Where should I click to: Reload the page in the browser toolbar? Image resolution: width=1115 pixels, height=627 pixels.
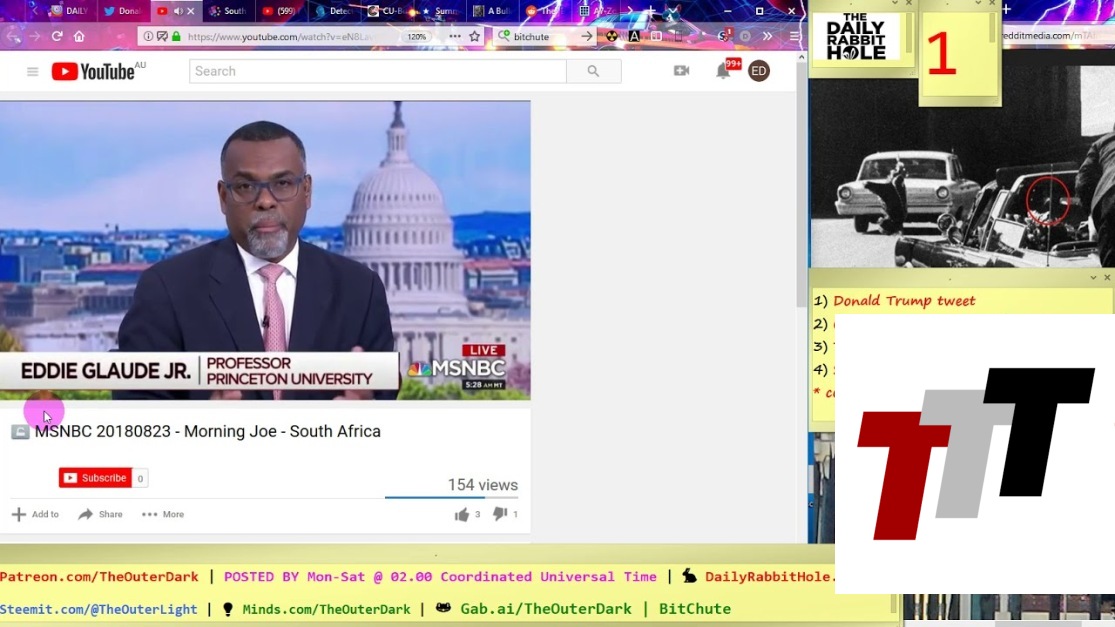click(57, 36)
